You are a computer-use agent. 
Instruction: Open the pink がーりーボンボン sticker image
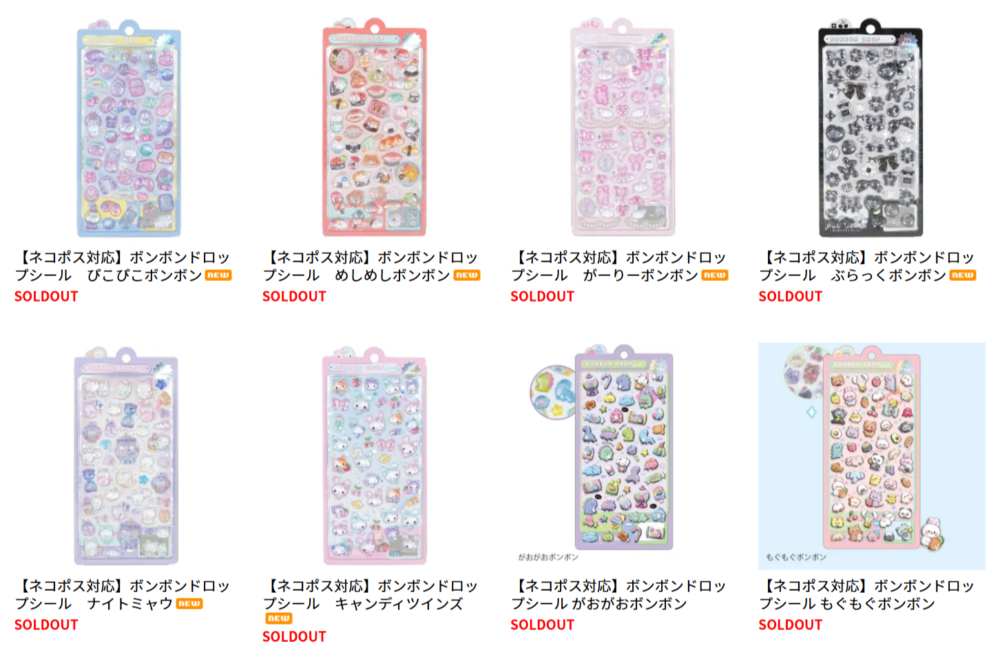point(622,128)
